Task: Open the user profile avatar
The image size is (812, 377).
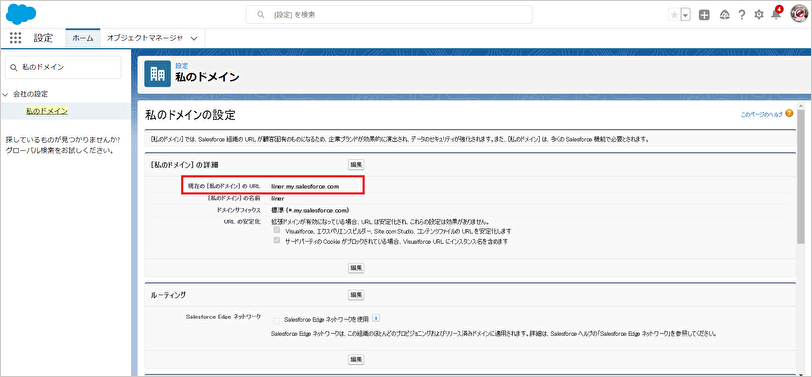Action: point(799,14)
